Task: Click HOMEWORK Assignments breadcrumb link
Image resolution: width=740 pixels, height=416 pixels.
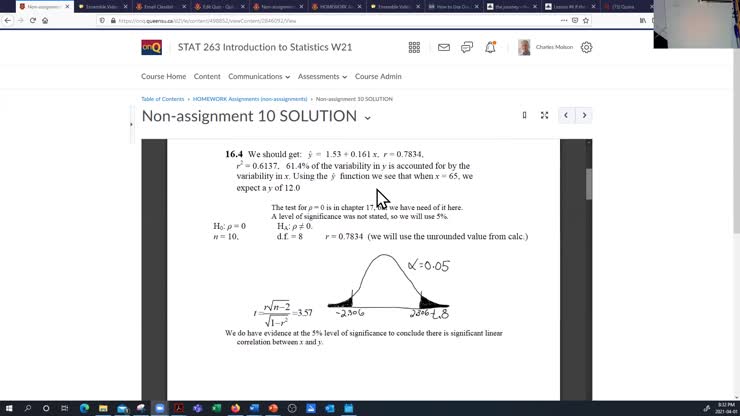Action: coord(250,99)
